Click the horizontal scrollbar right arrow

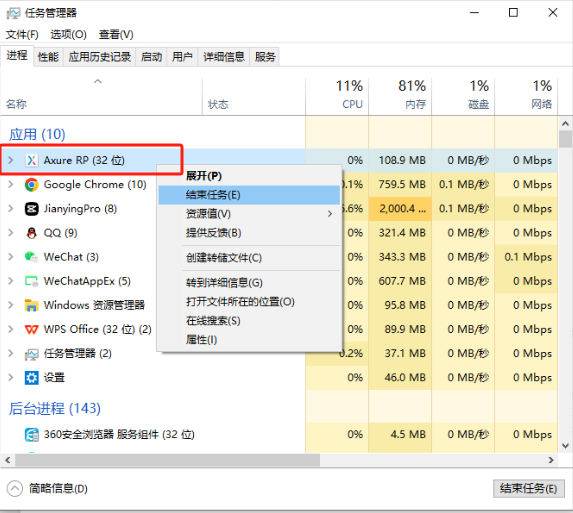pyautogui.click(x=551, y=460)
